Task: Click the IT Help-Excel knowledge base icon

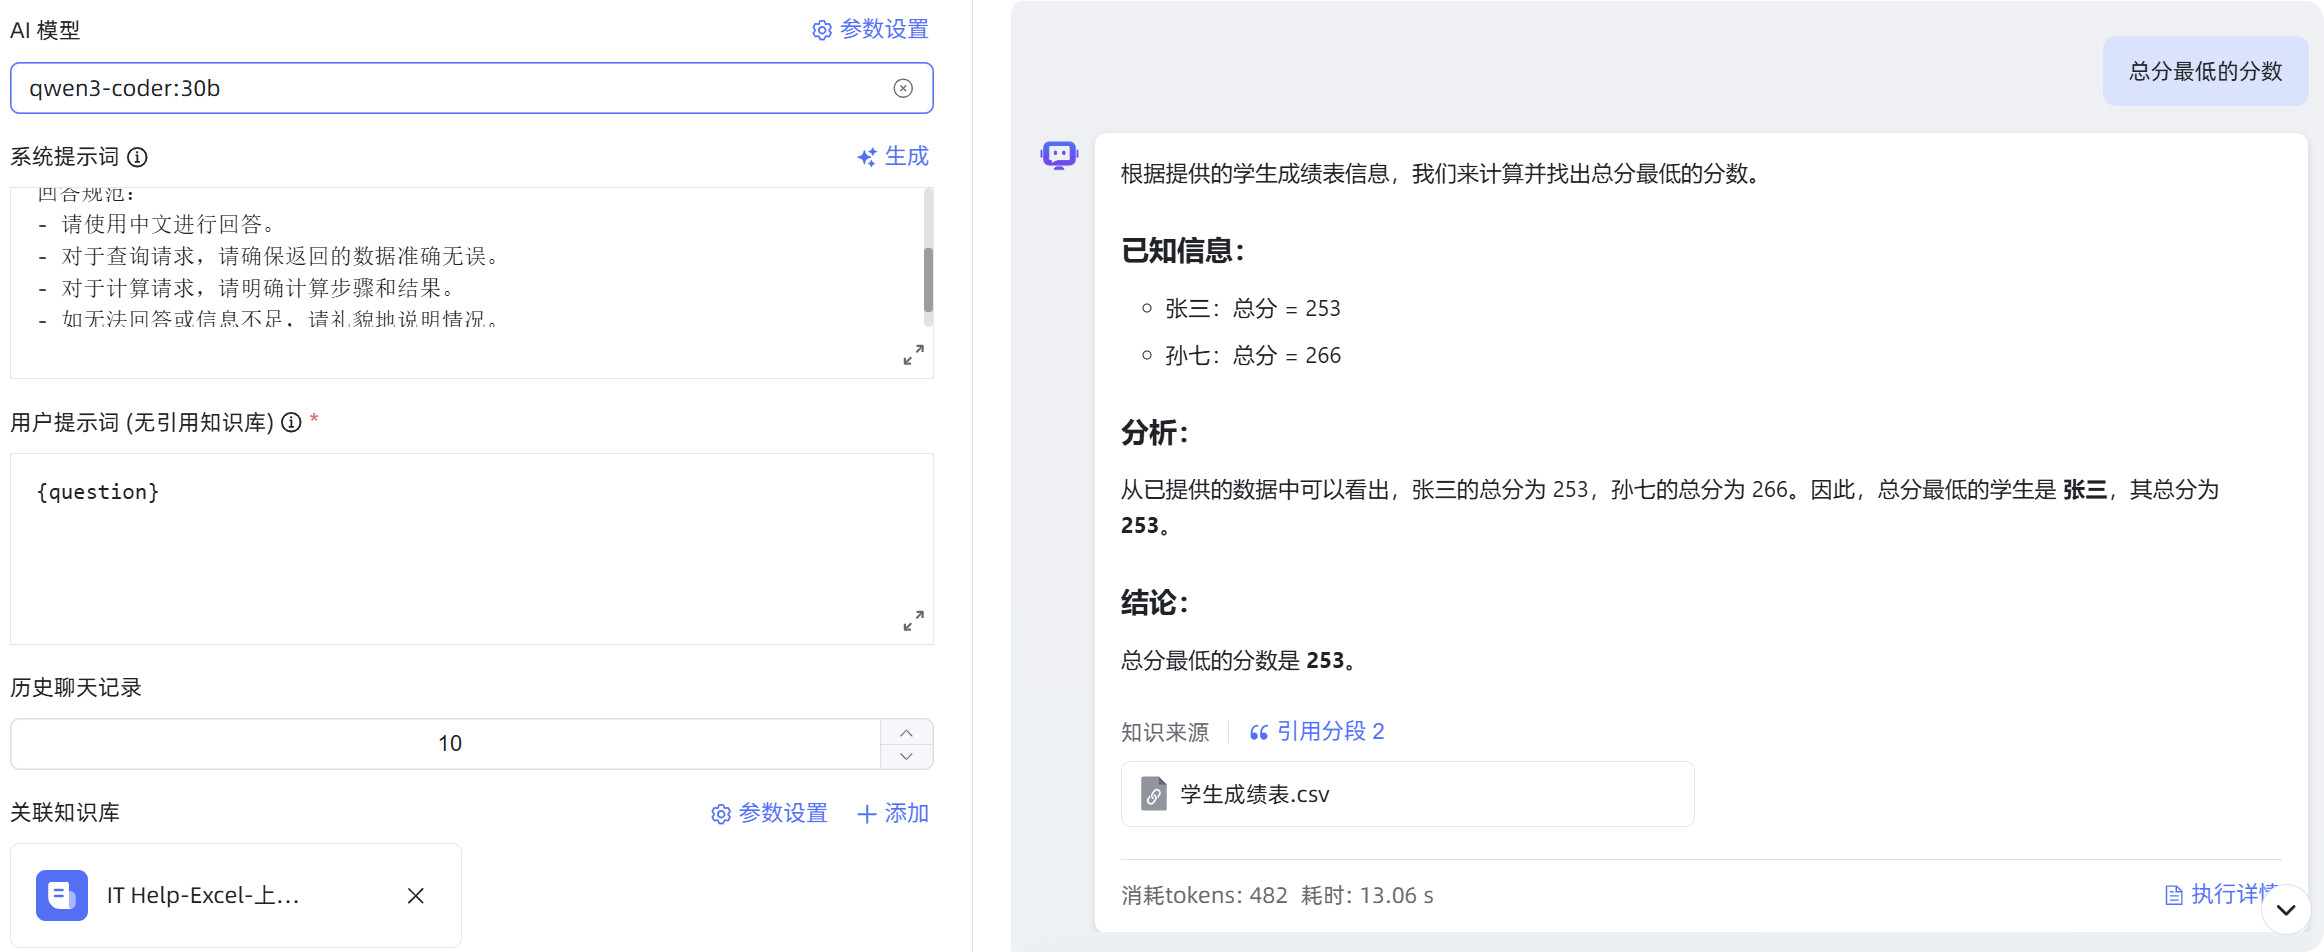Action: (x=62, y=896)
